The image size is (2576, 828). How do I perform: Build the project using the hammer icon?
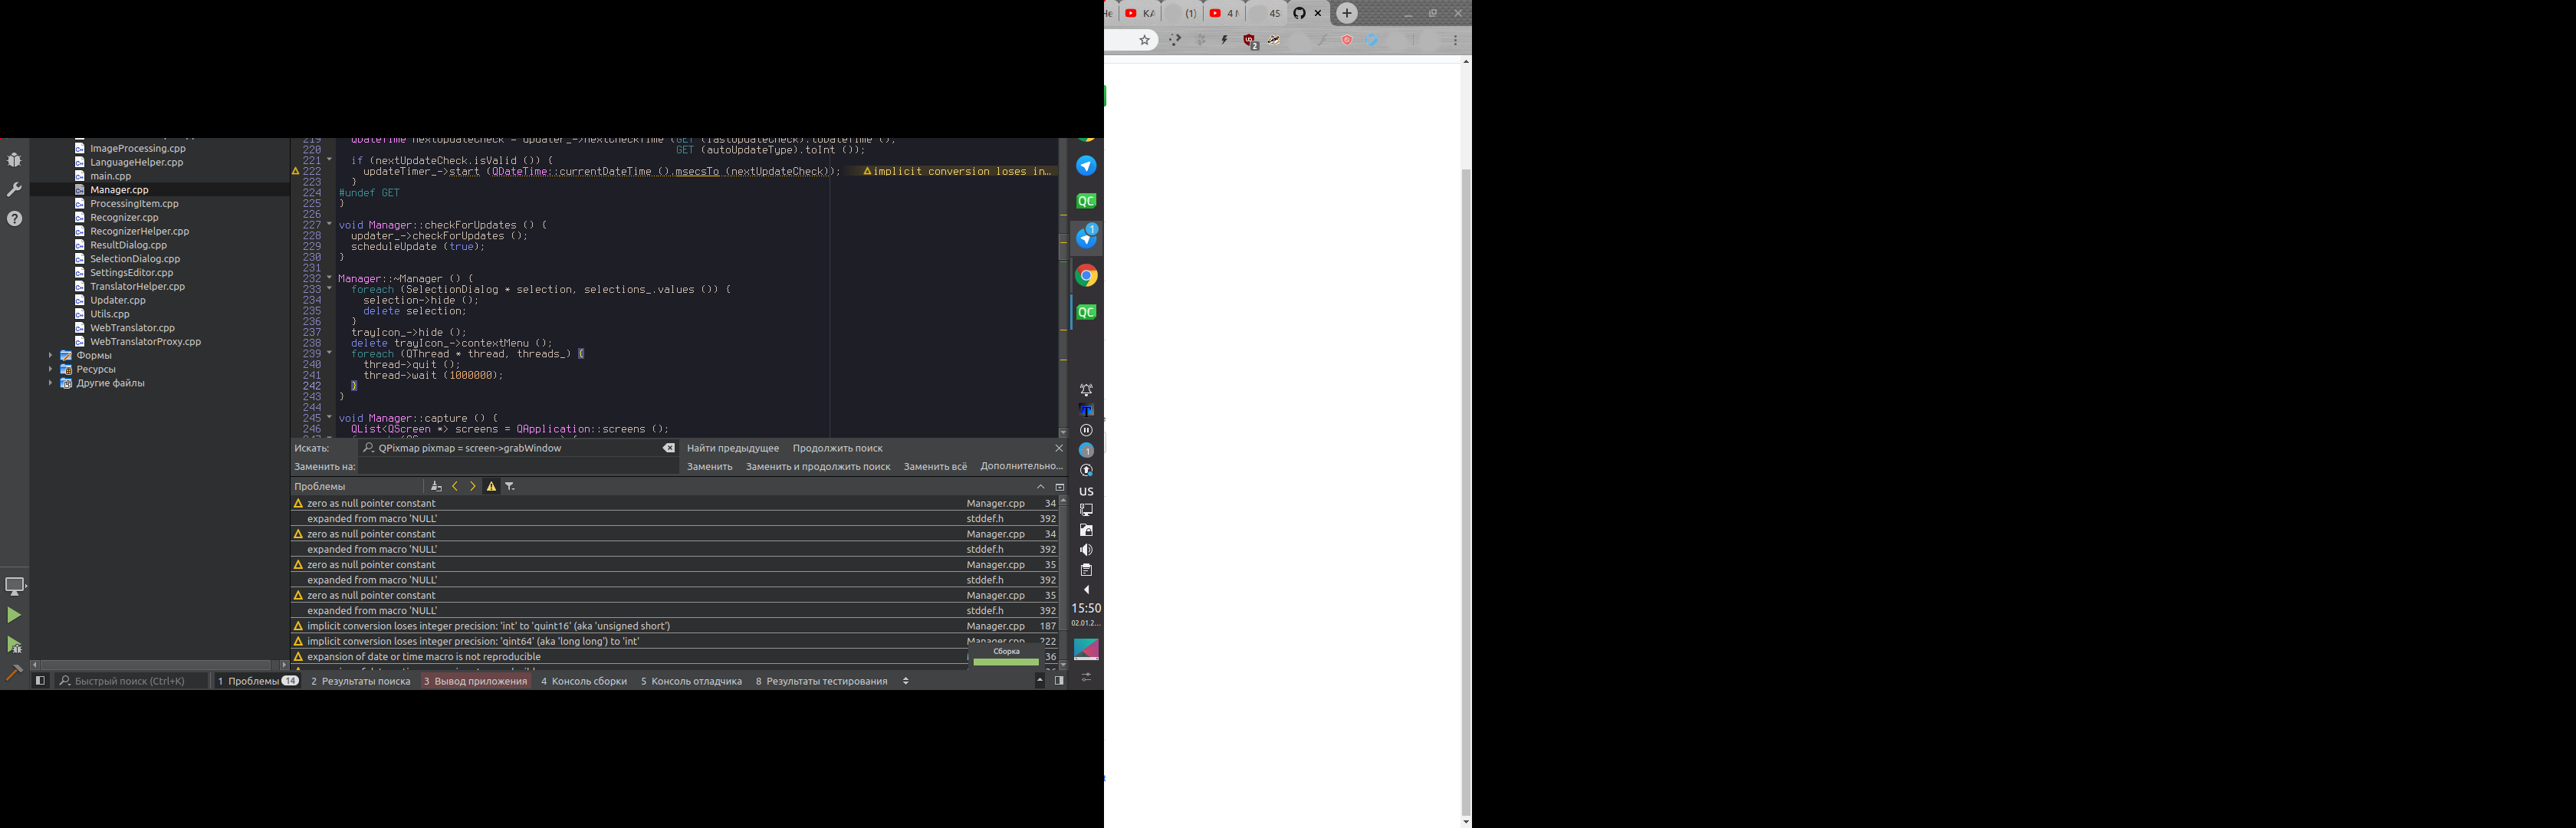[14, 673]
